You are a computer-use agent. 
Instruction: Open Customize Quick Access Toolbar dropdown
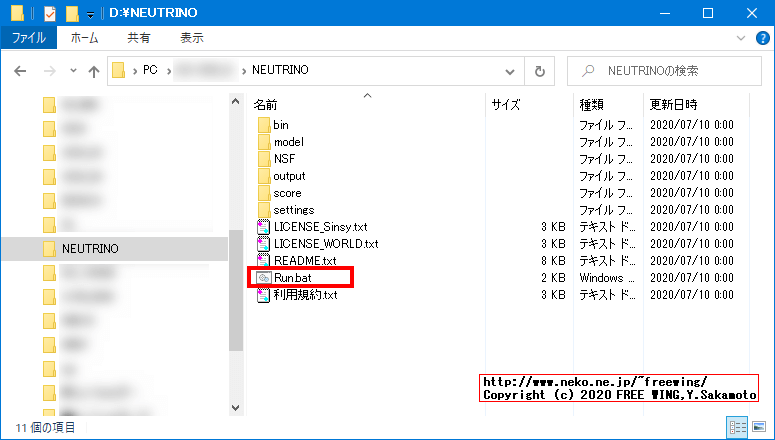(x=90, y=15)
